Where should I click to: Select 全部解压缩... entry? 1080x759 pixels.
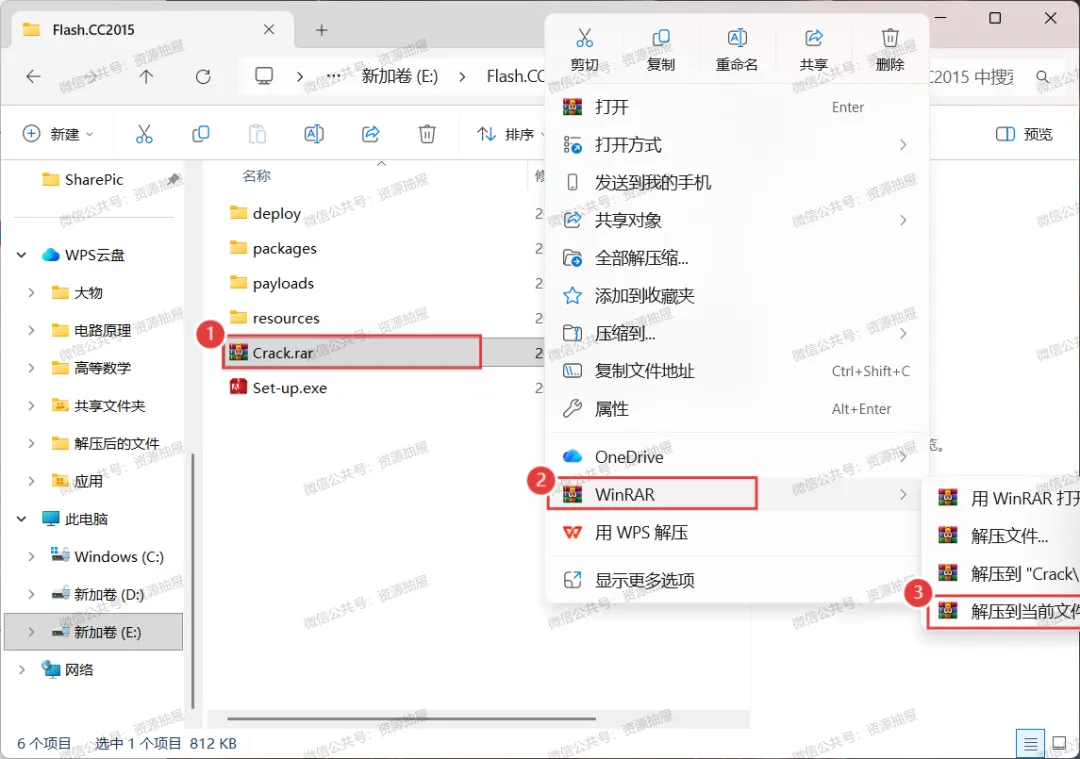click(x=737, y=258)
